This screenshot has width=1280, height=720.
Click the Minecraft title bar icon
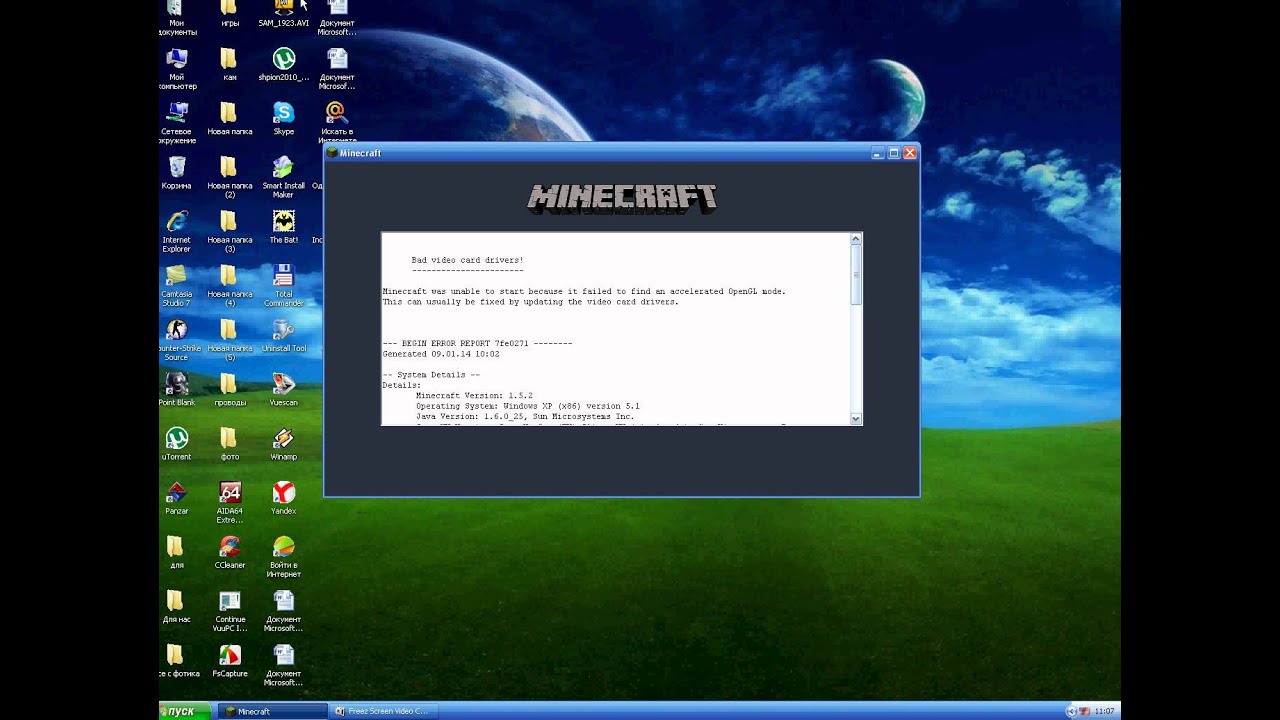pos(332,153)
